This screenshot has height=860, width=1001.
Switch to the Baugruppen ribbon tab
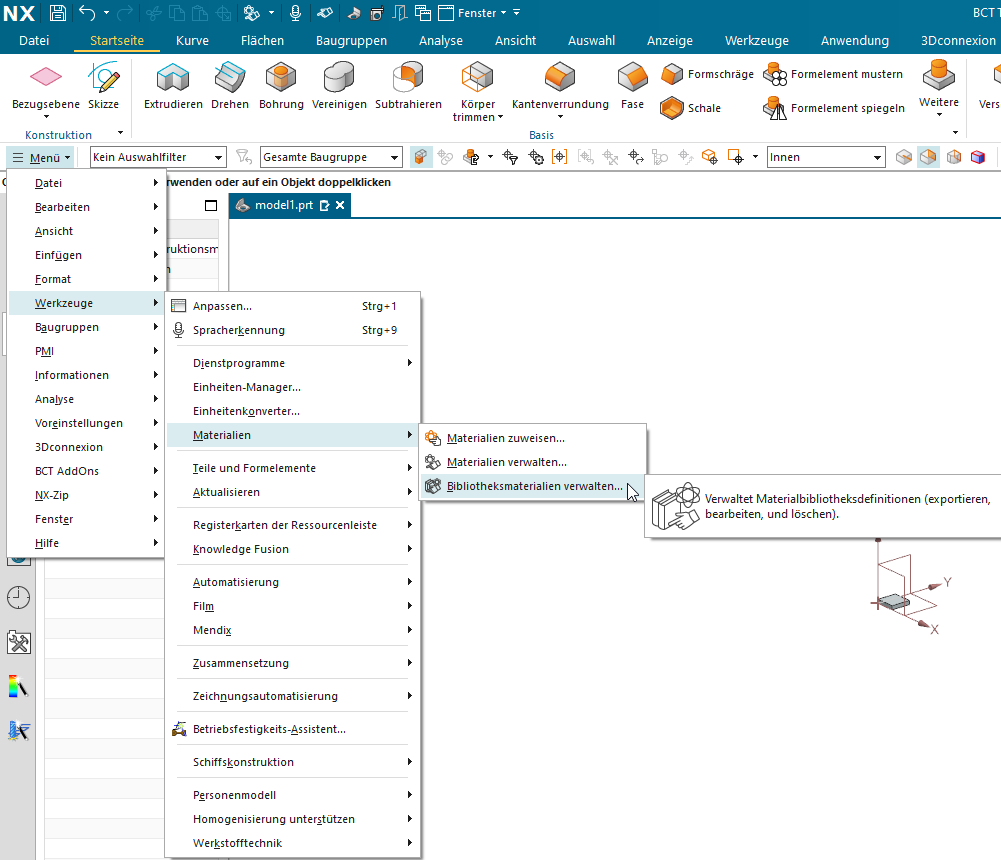tap(351, 41)
